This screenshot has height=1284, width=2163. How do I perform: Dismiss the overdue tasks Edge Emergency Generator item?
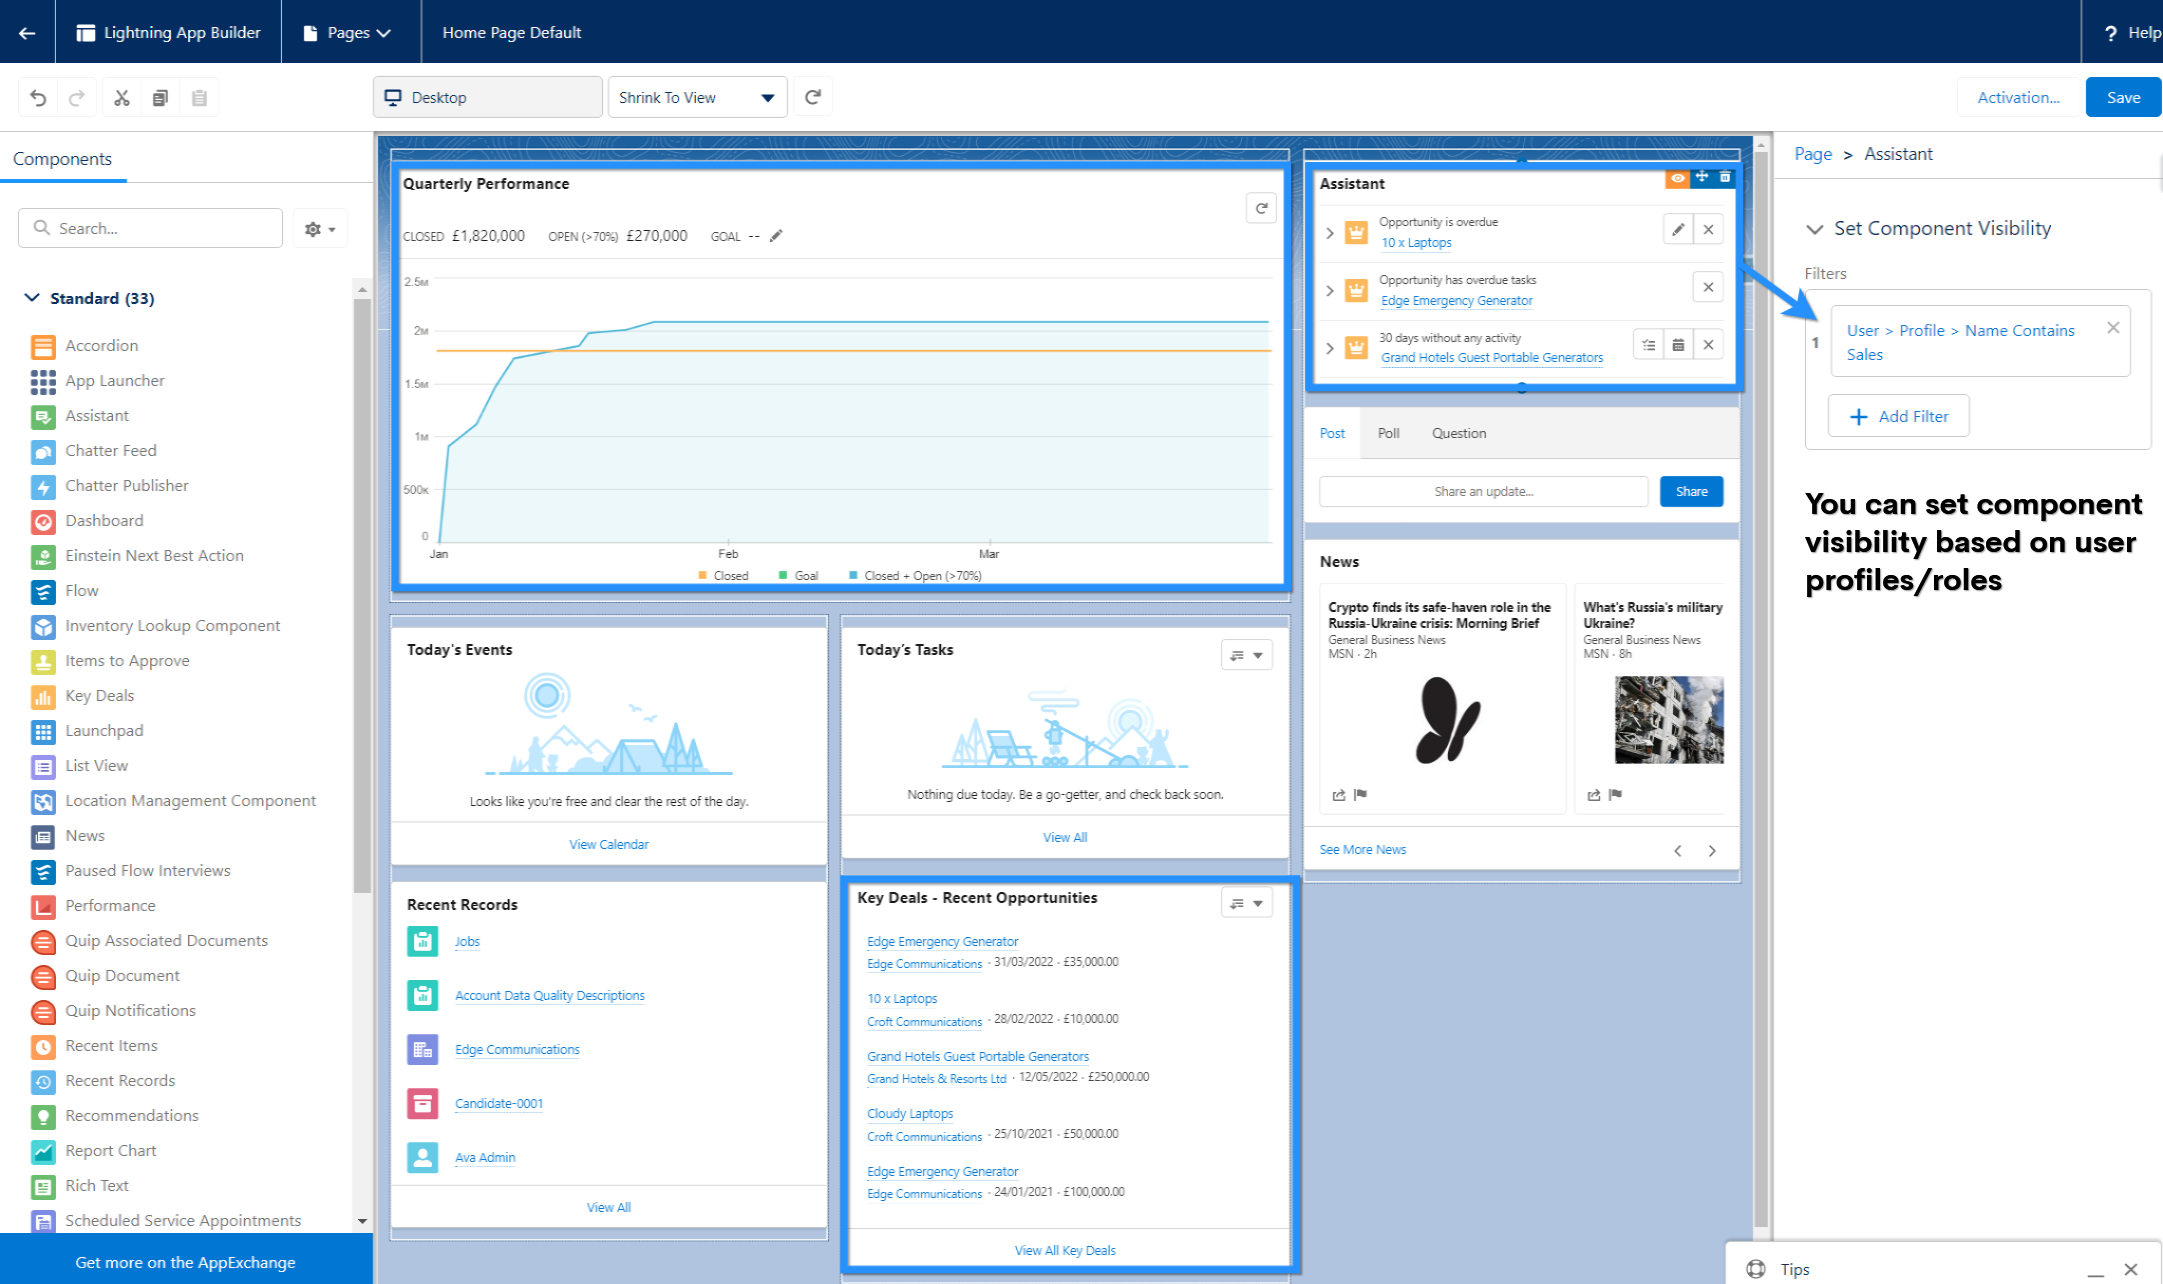coord(1709,287)
